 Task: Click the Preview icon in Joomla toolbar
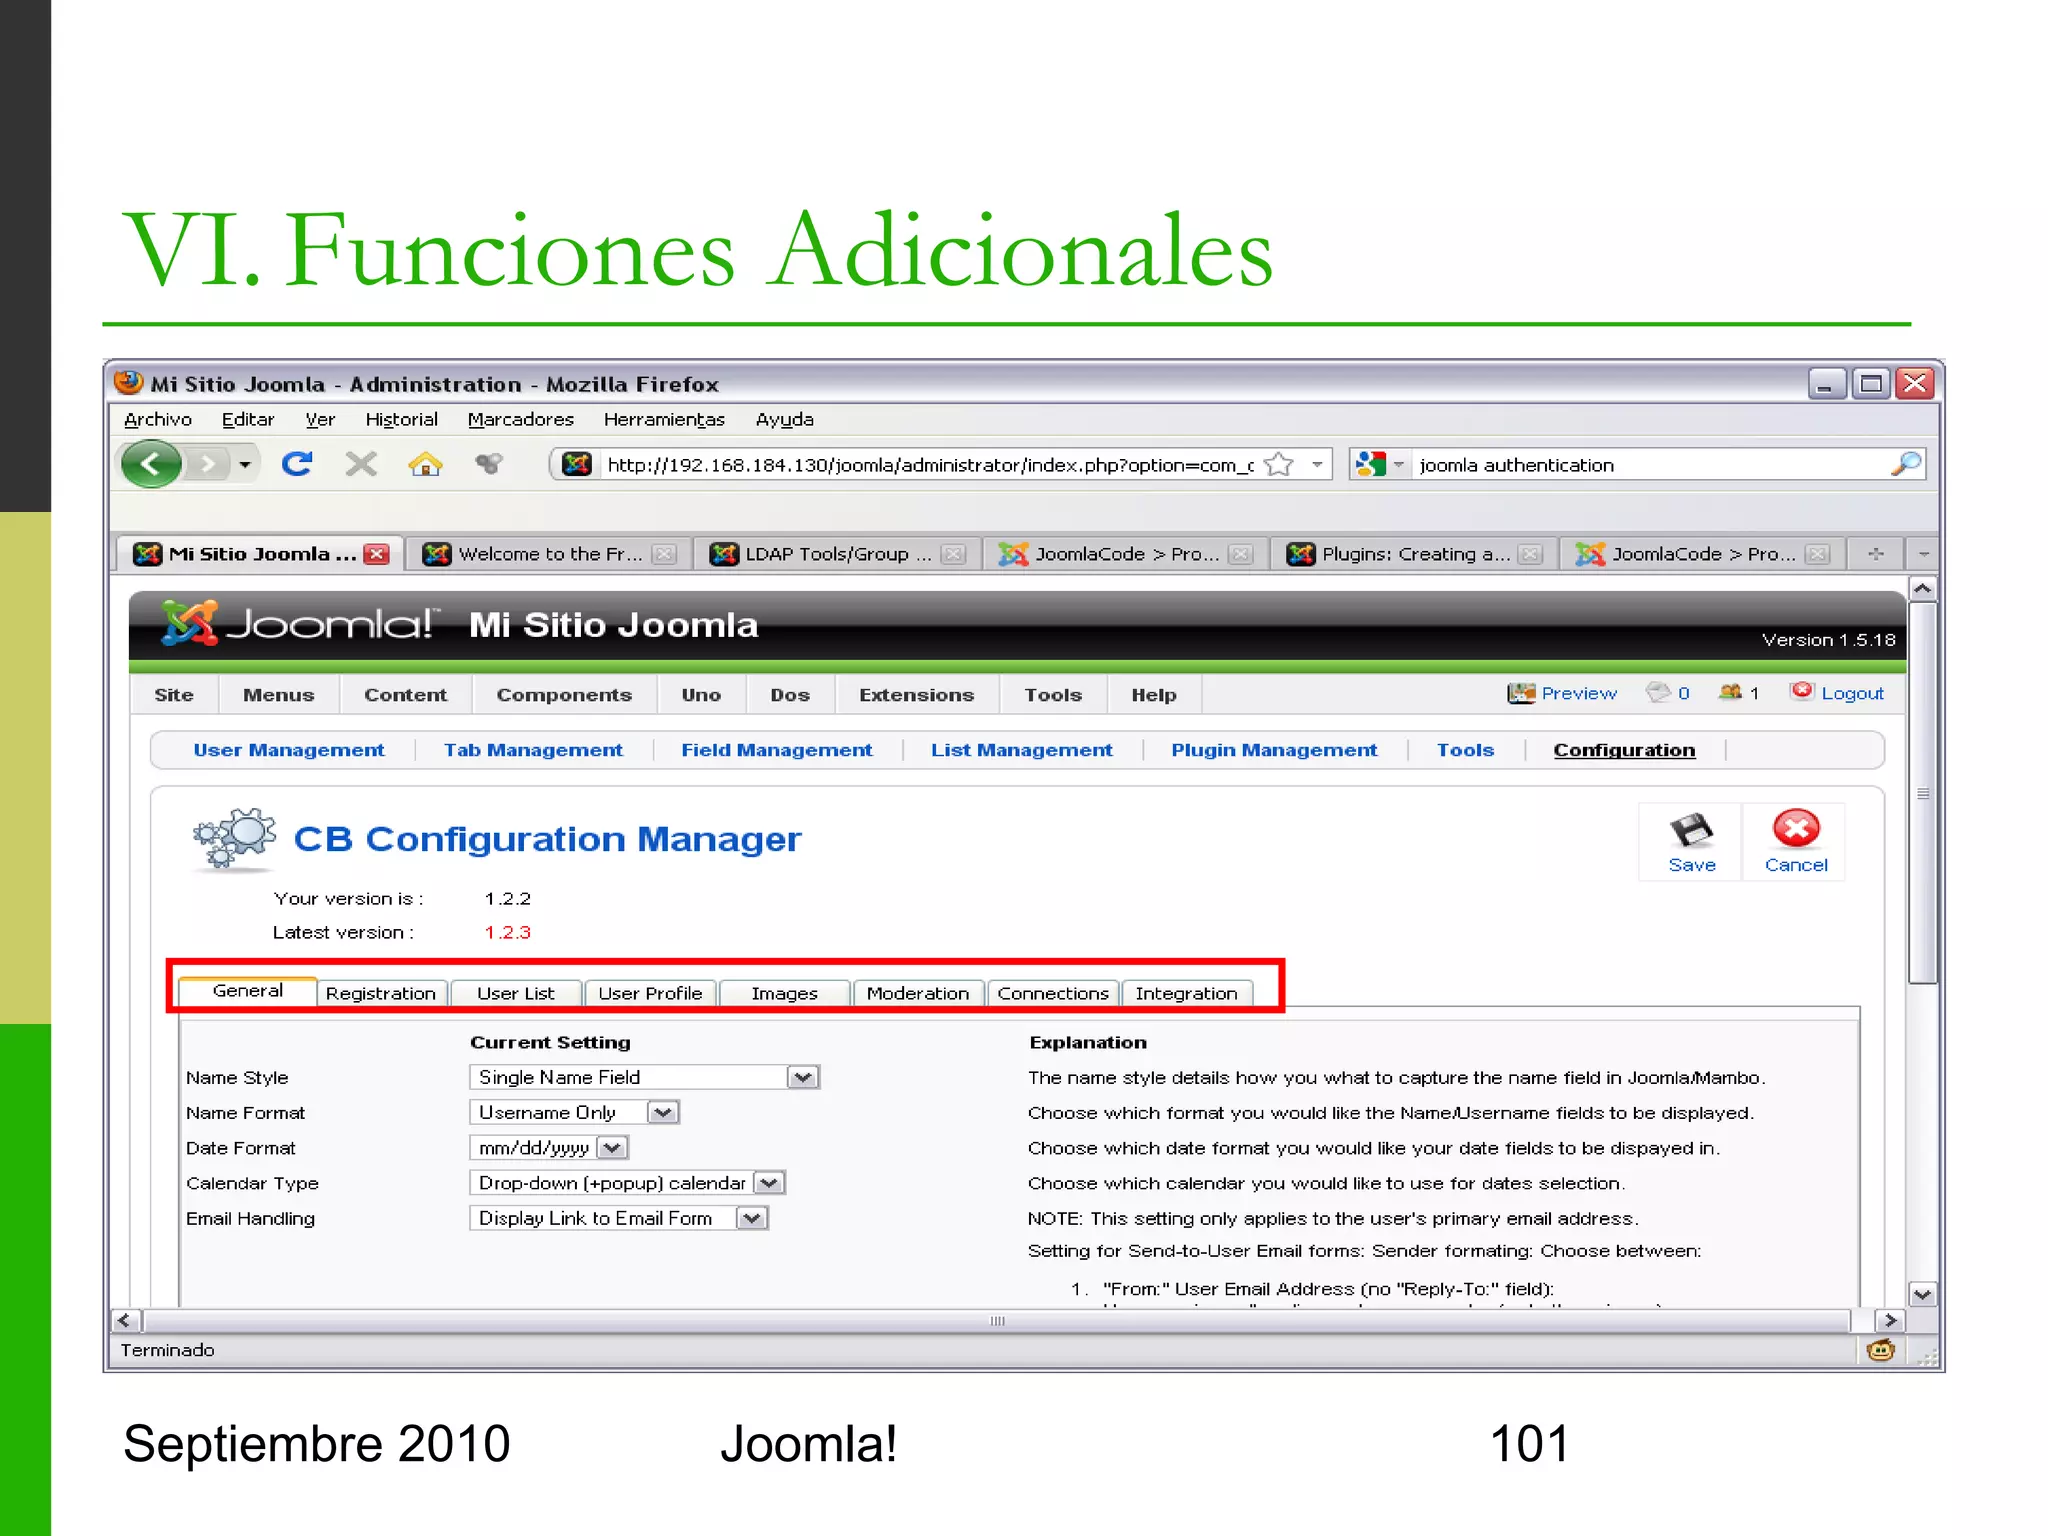(1521, 693)
